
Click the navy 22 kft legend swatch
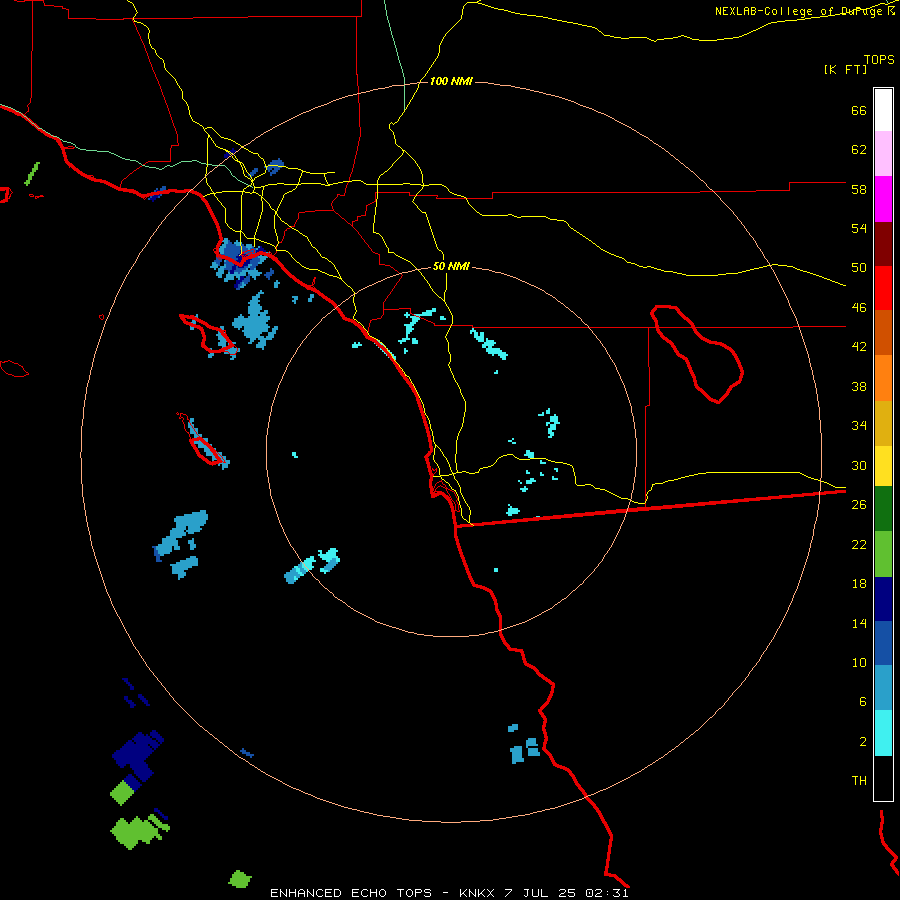[x=883, y=599]
